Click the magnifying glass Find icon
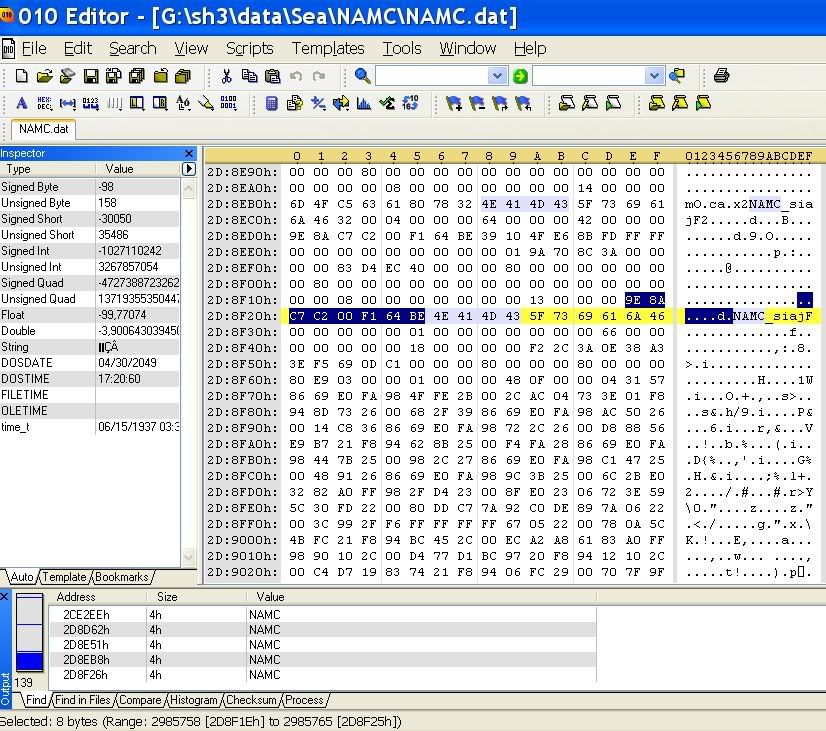826x731 pixels. 362,76
